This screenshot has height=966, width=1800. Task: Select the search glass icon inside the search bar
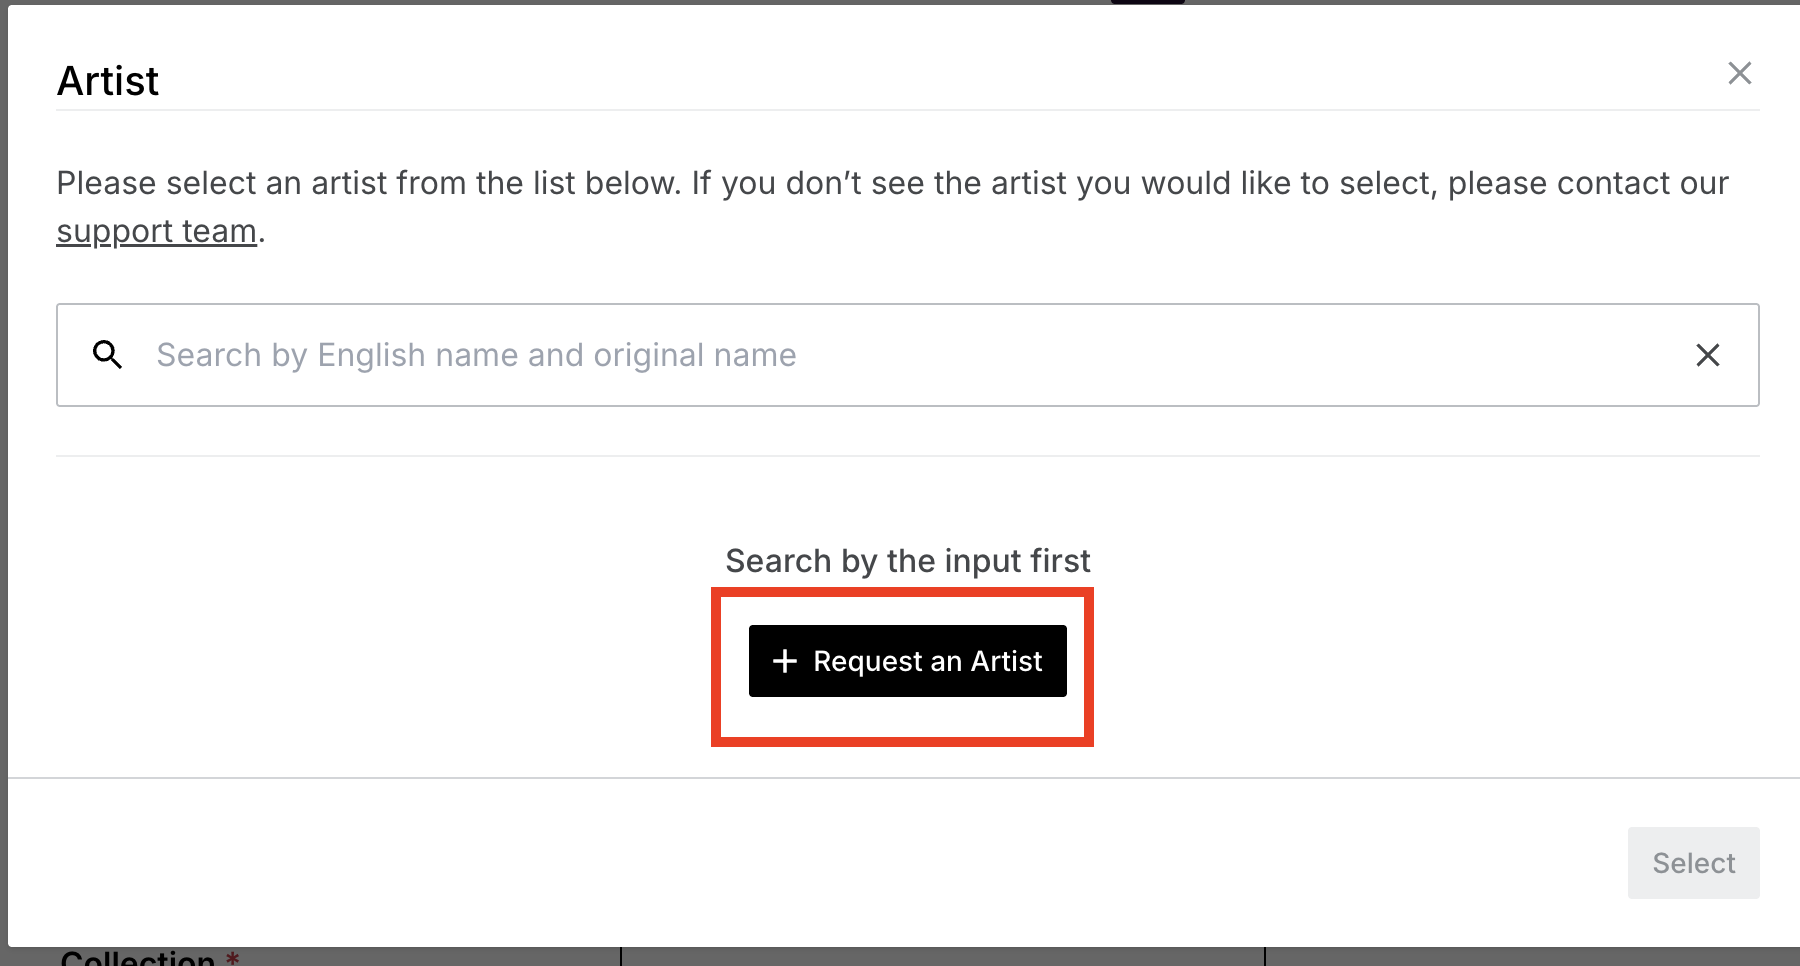pos(107,355)
